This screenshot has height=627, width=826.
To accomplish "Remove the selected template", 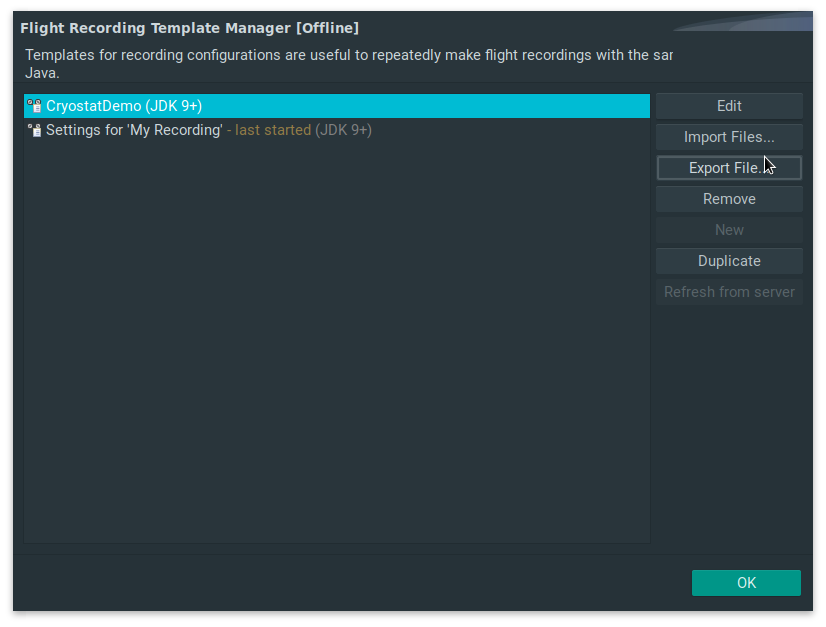I will (x=729, y=199).
